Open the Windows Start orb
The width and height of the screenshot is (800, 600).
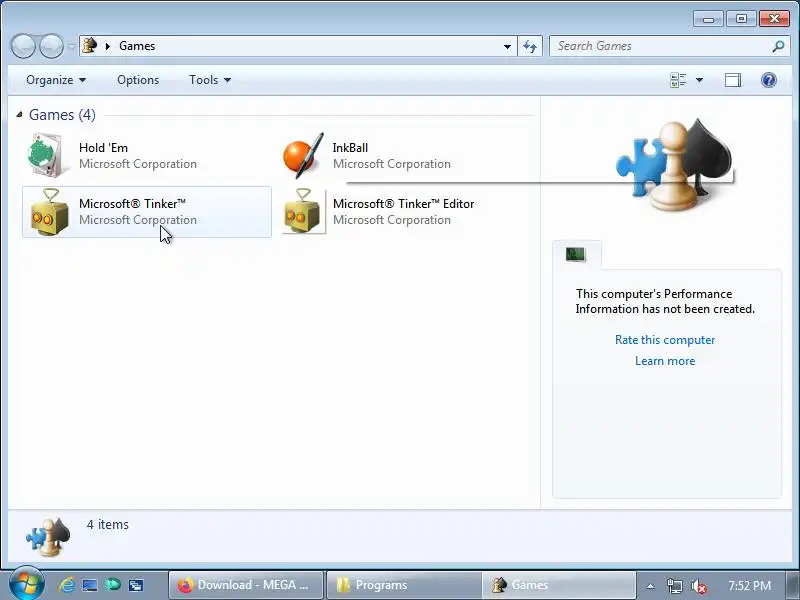point(26,584)
